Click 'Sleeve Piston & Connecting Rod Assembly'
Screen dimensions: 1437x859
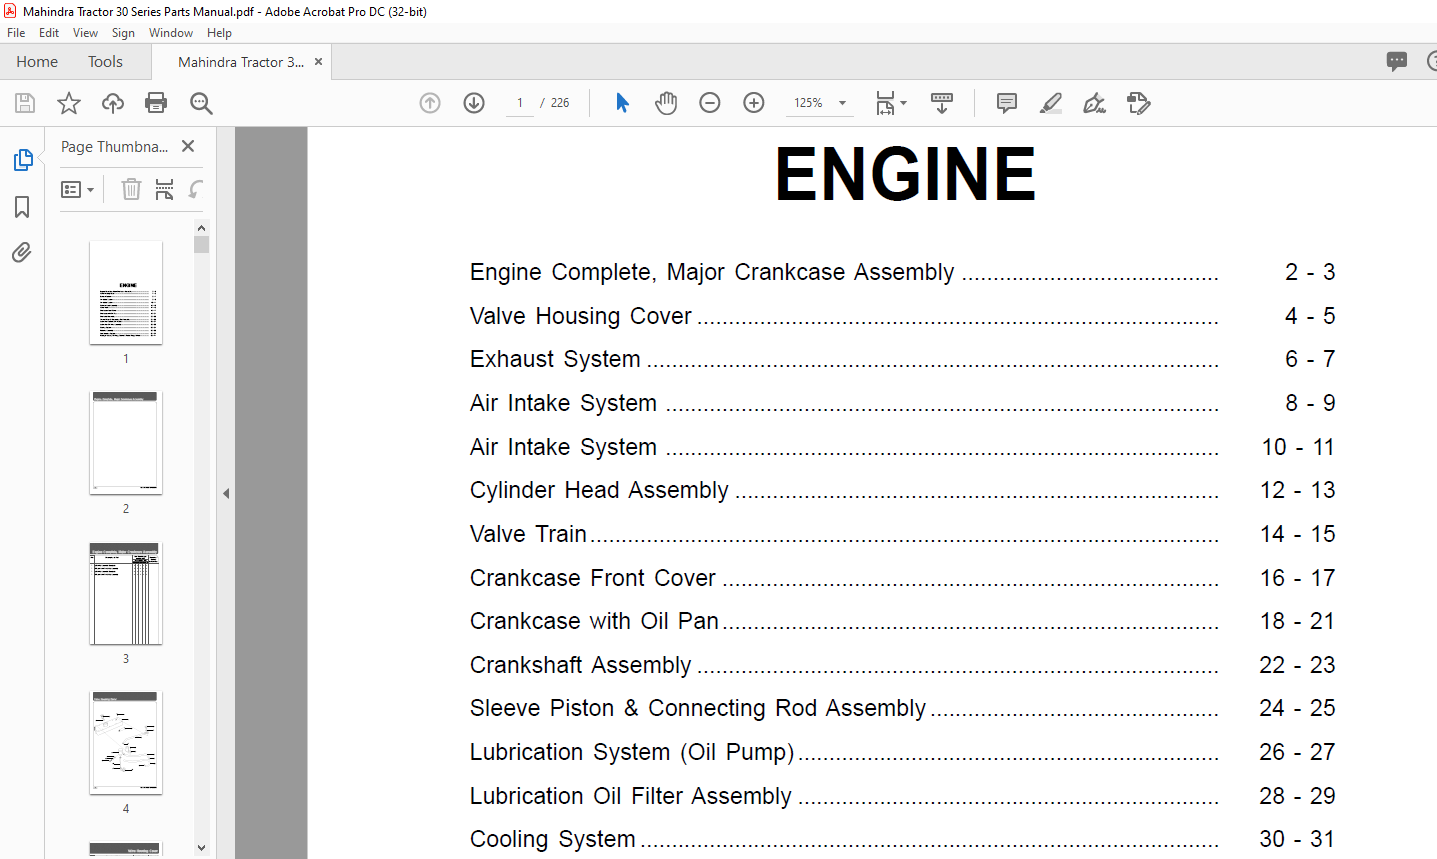(698, 708)
